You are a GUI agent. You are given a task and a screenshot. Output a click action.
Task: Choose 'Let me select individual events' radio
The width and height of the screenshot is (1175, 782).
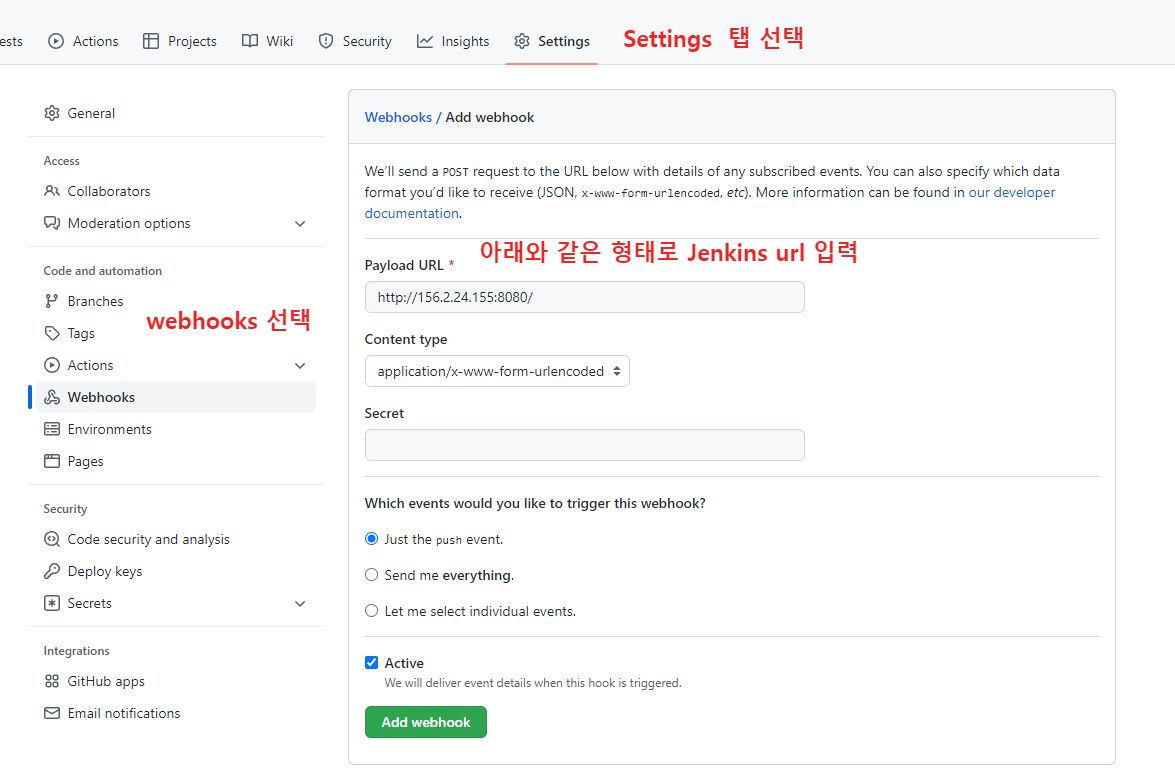click(371, 610)
